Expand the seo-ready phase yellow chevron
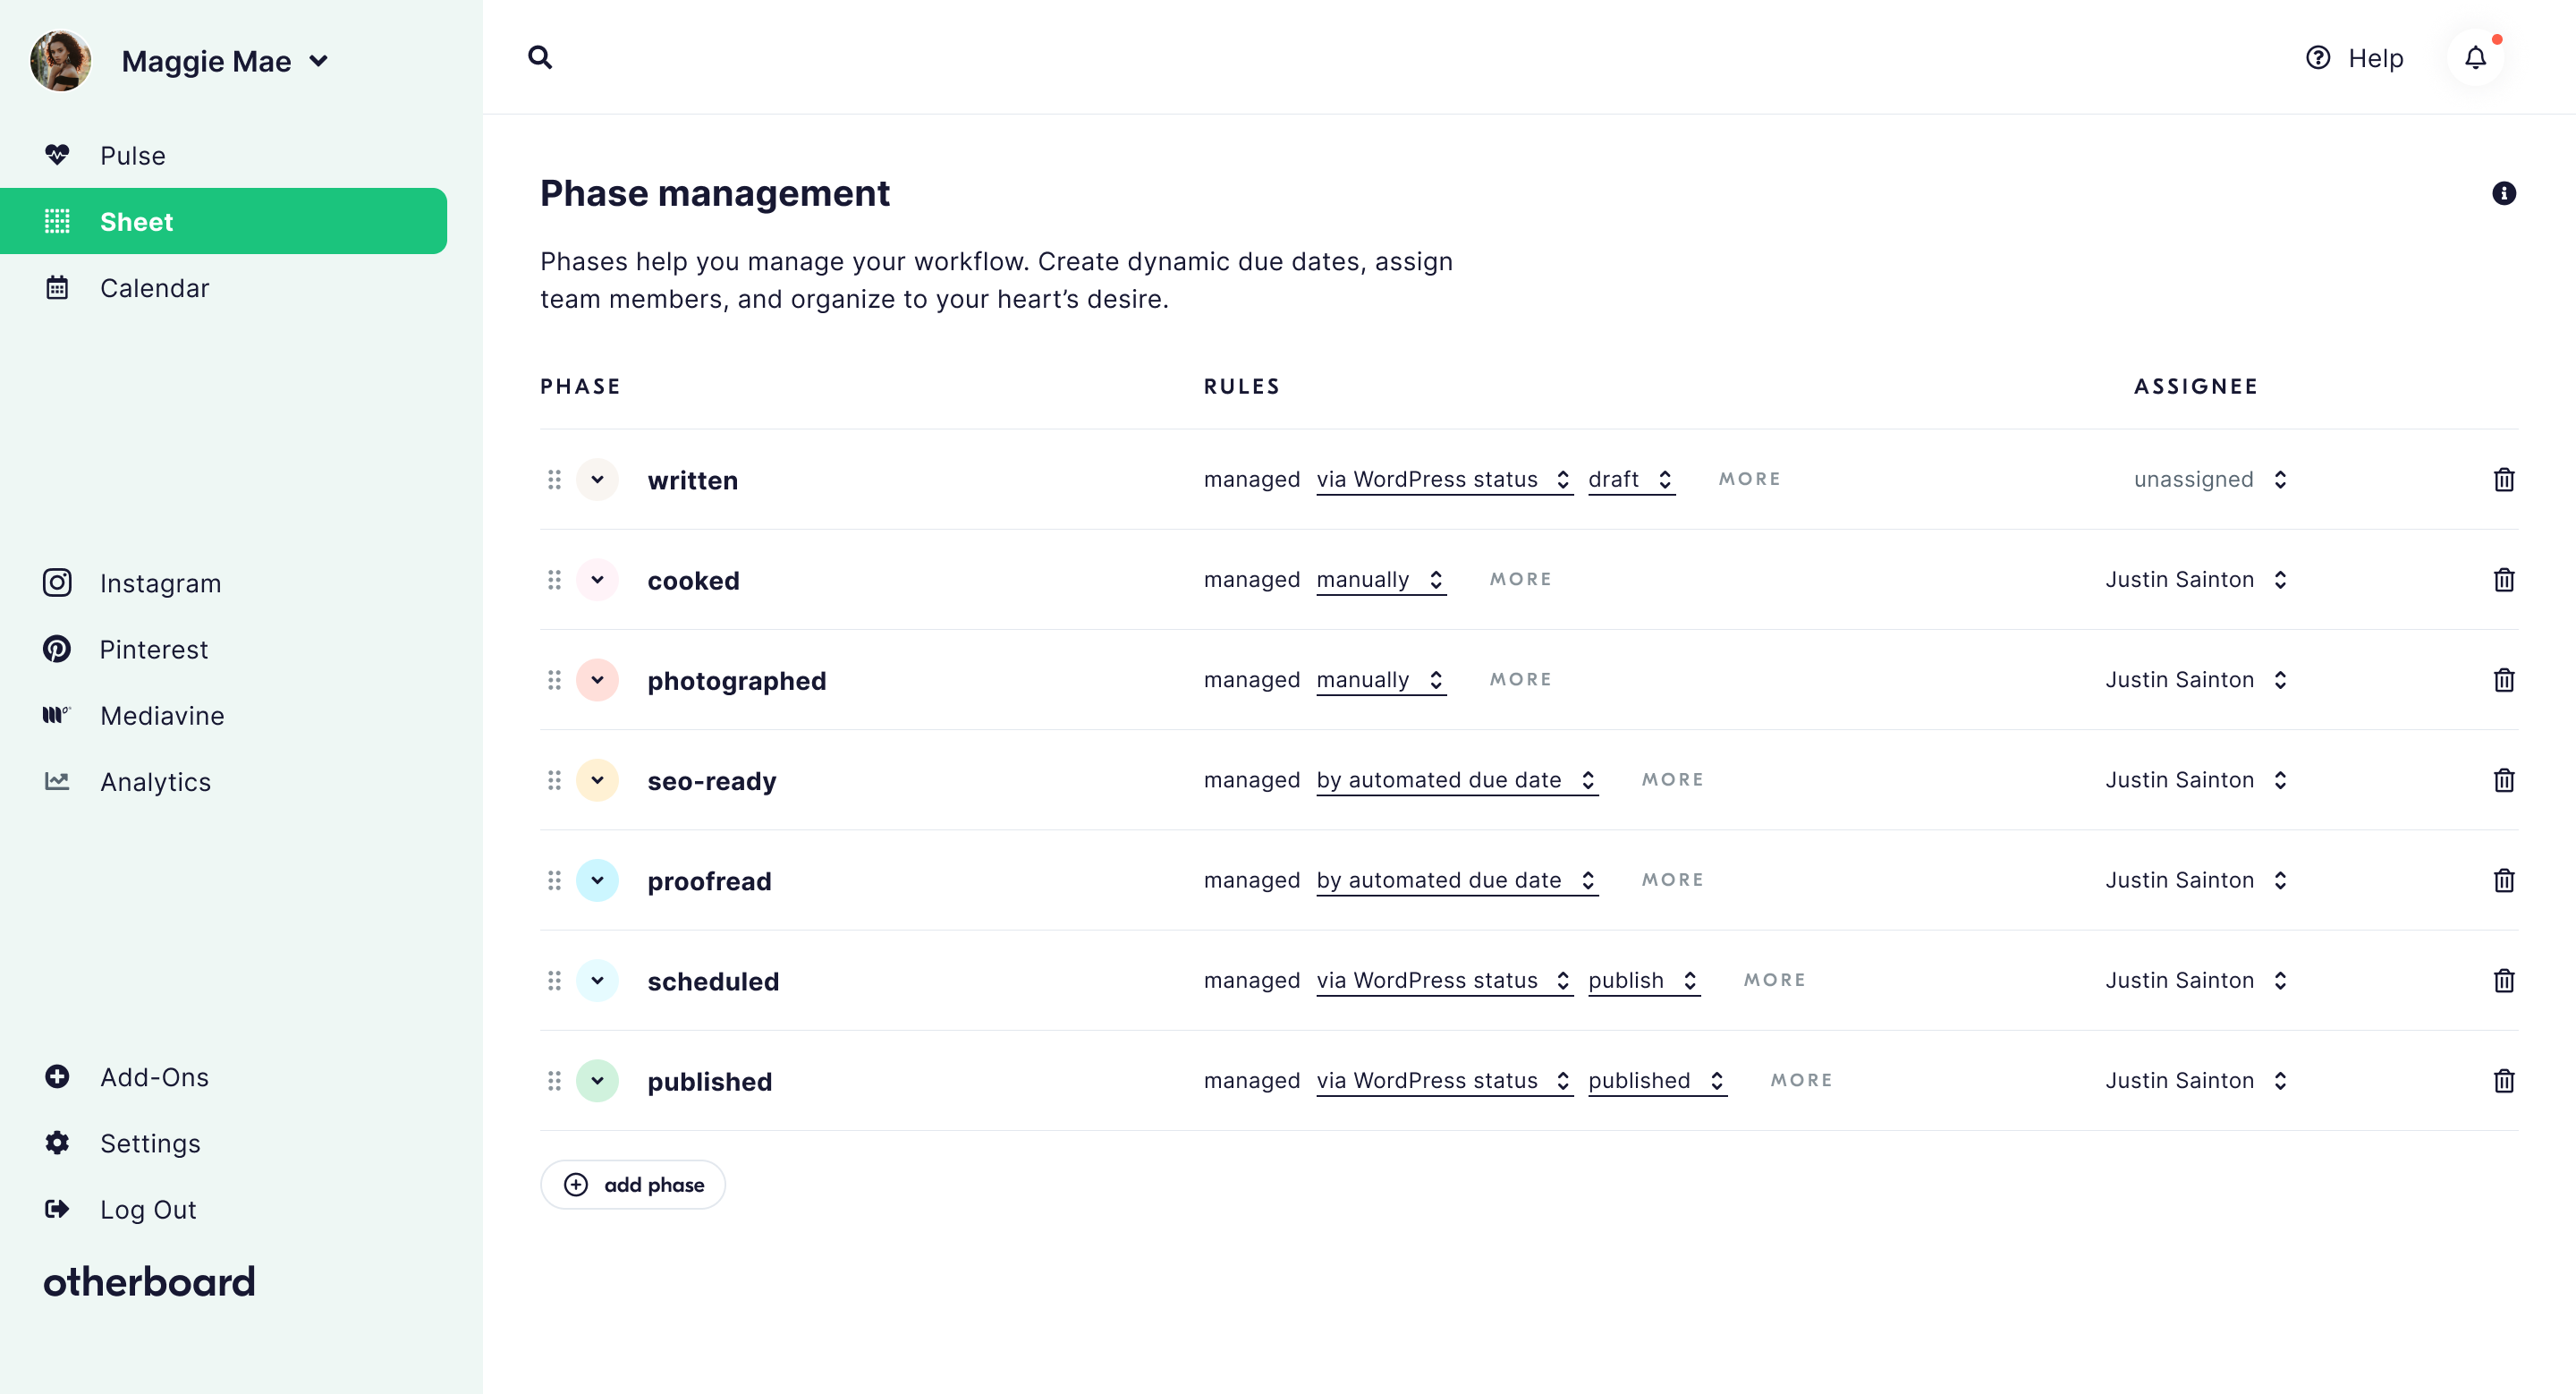Image resolution: width=2576 pixels, height=1394 pixels. pos(597,780)
